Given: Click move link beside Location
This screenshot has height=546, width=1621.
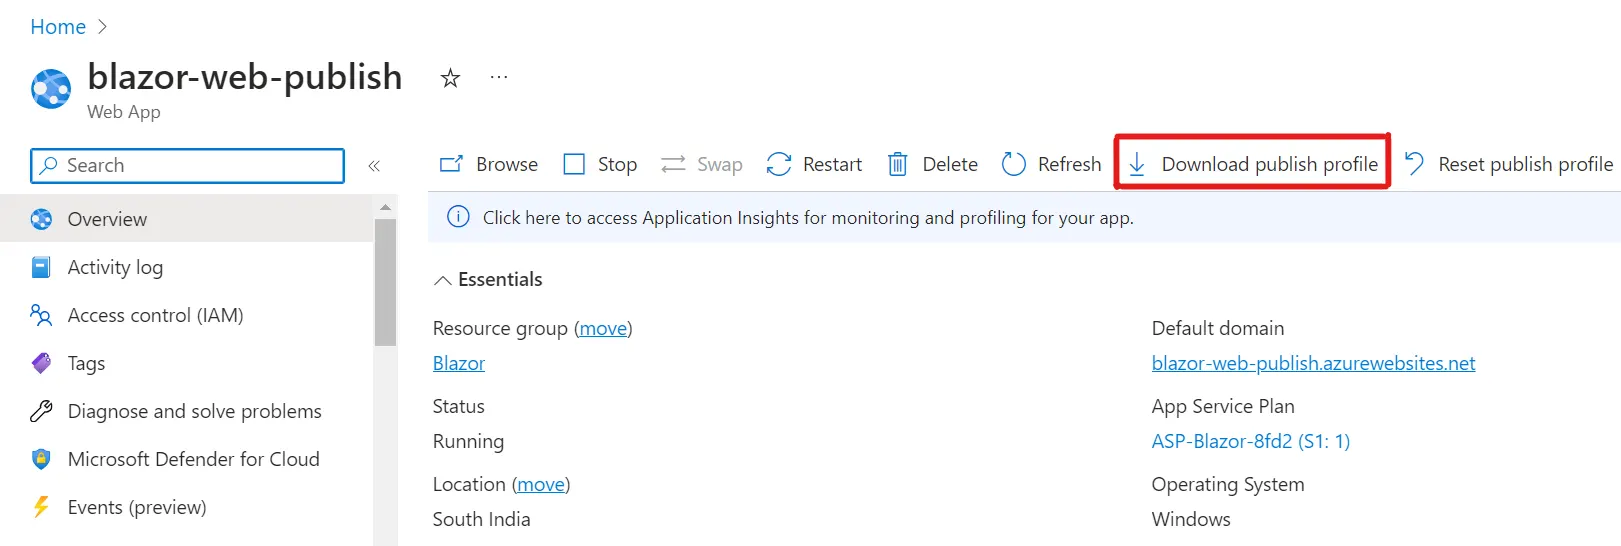Looking at the screenshot, I should [x=541, y=484].
